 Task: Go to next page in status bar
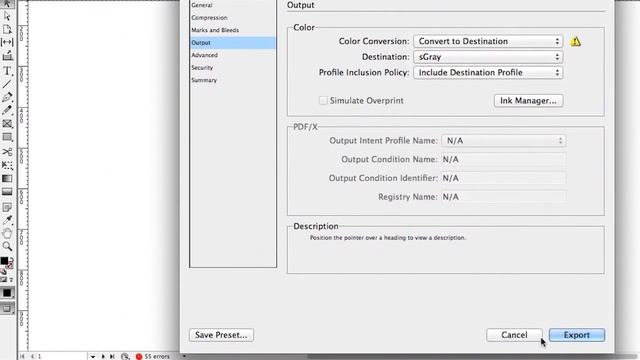(103, 356)
